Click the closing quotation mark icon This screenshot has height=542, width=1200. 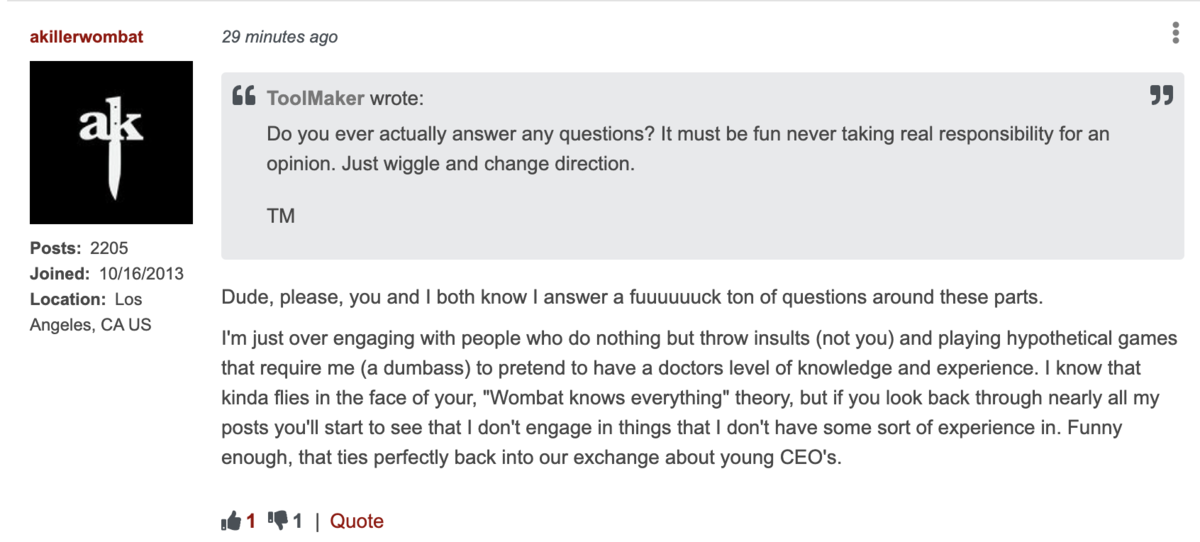(x=1161, y=97)
